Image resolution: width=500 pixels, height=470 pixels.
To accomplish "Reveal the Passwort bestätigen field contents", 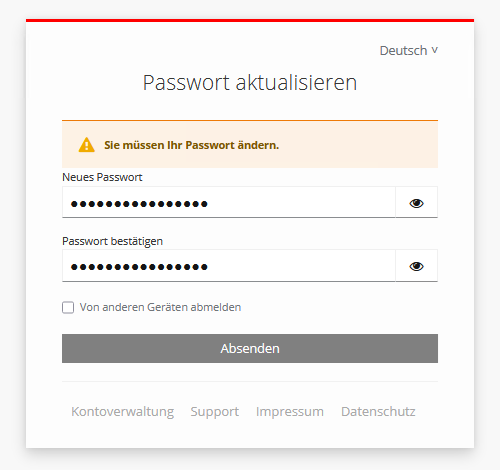I will [x=416, y=266].
